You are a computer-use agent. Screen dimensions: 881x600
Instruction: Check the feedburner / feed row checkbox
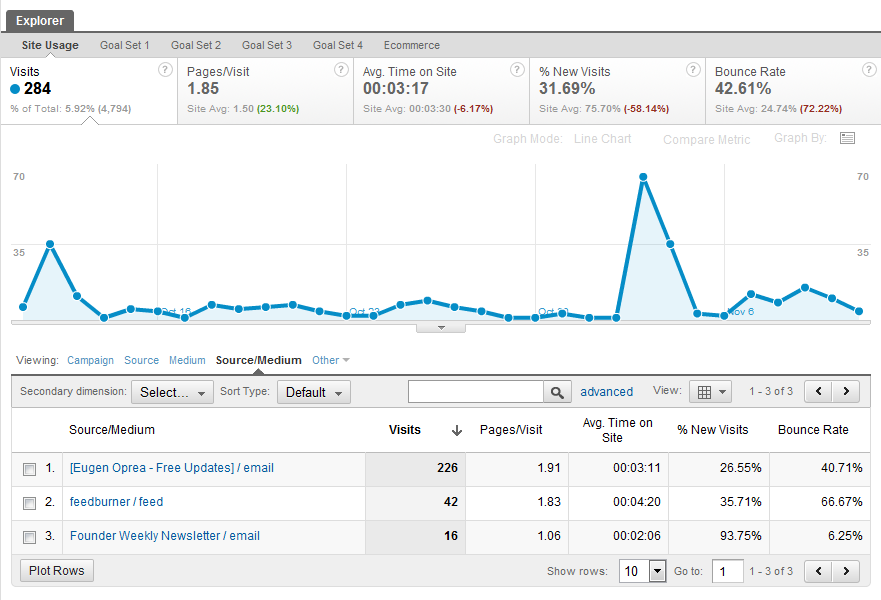click(x=29, y=503)
